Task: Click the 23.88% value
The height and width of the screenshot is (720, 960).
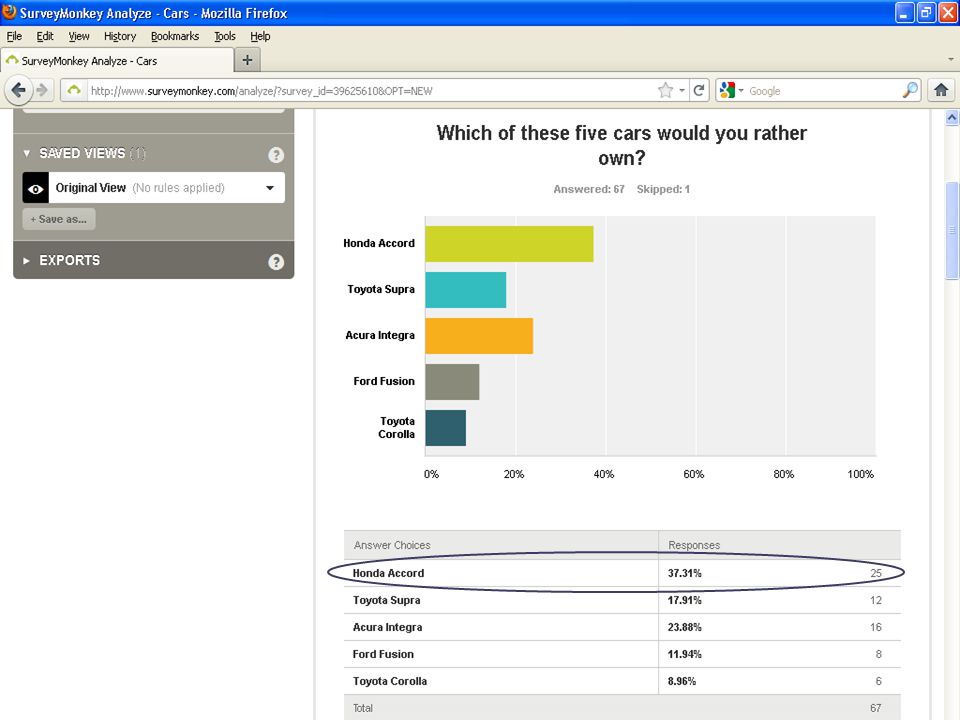Action: [x=684, y=627]
